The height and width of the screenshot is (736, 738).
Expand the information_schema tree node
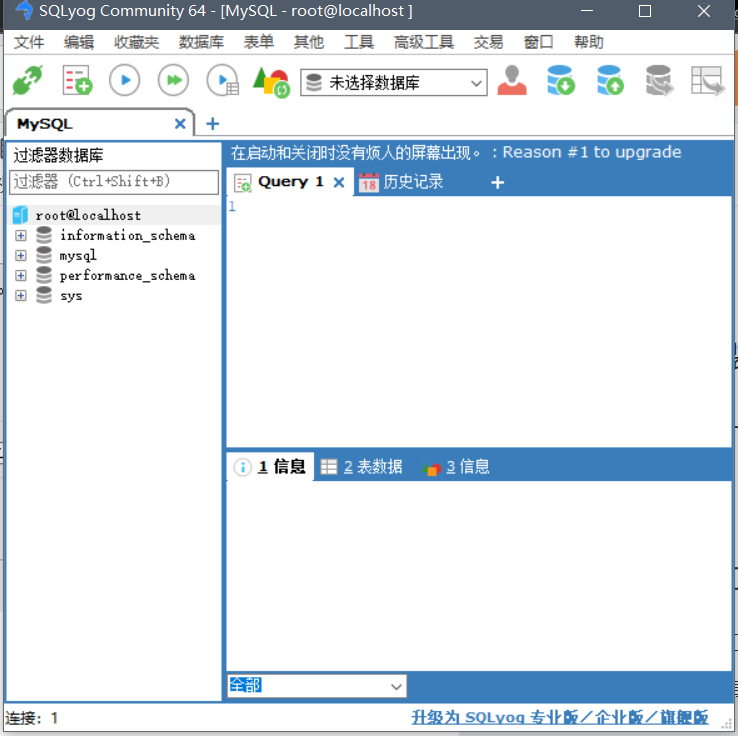21,235
